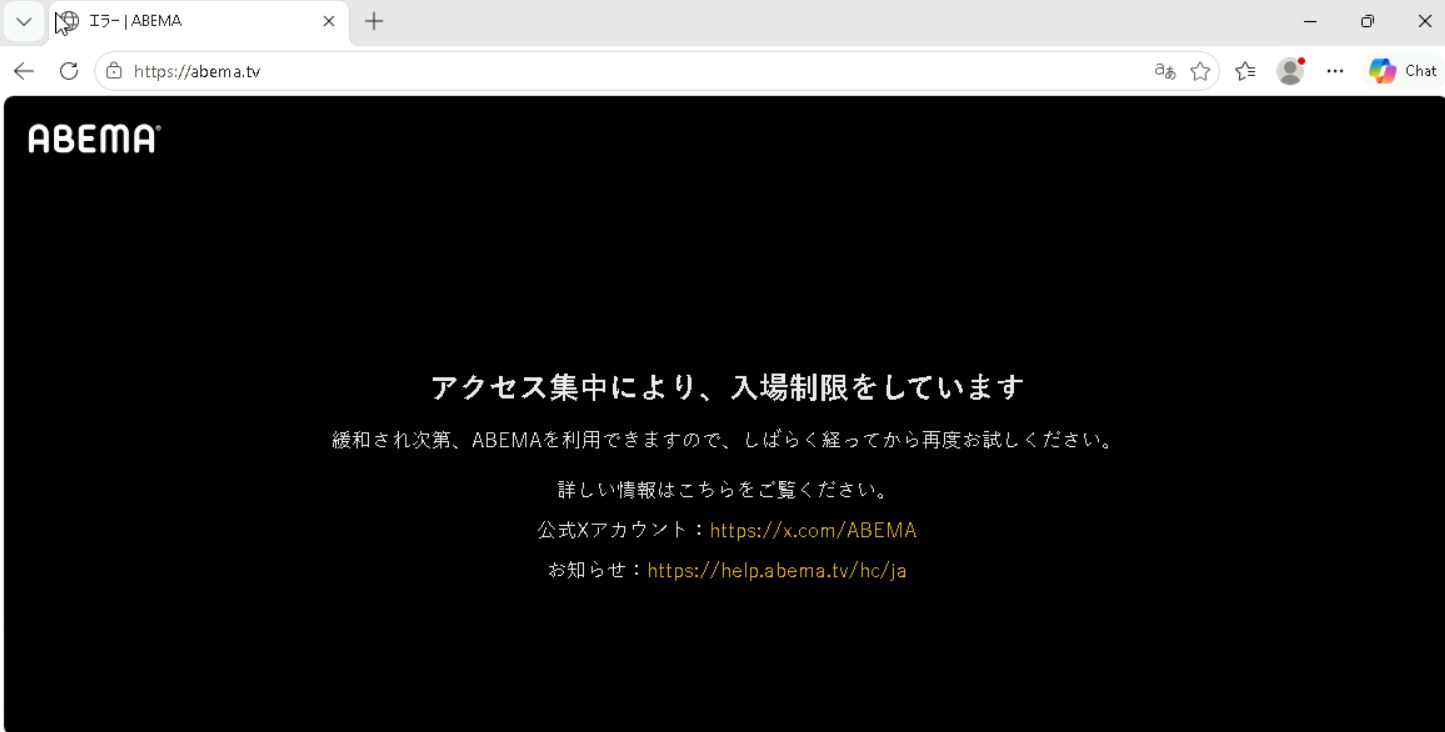Go back with the back arrow
Viewport: 1445px width, 732px height.
(24, 71)
